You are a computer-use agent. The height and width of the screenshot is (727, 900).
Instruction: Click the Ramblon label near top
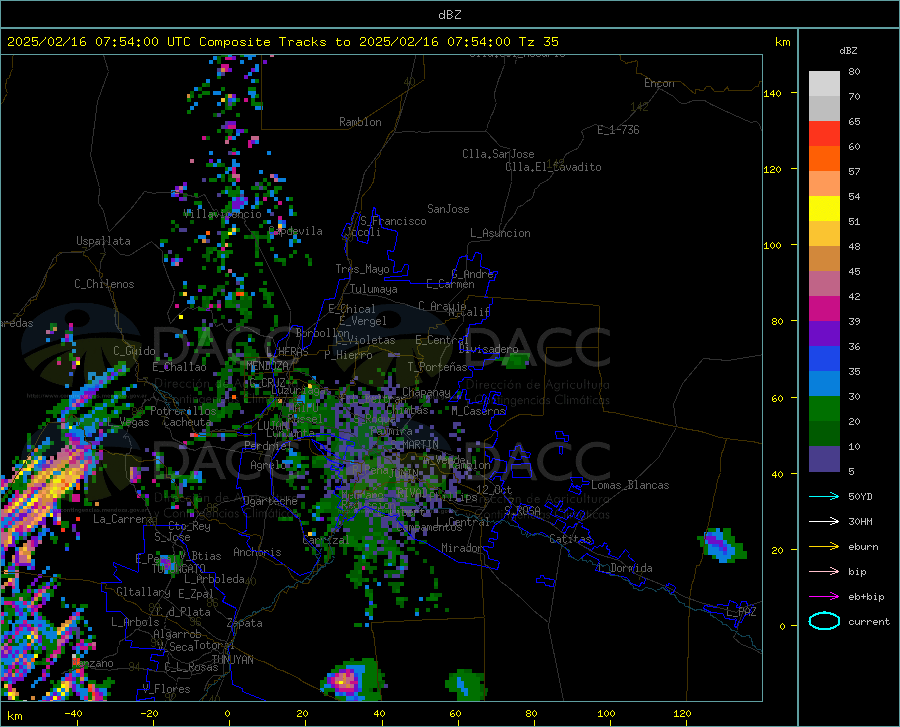[360, 122]
